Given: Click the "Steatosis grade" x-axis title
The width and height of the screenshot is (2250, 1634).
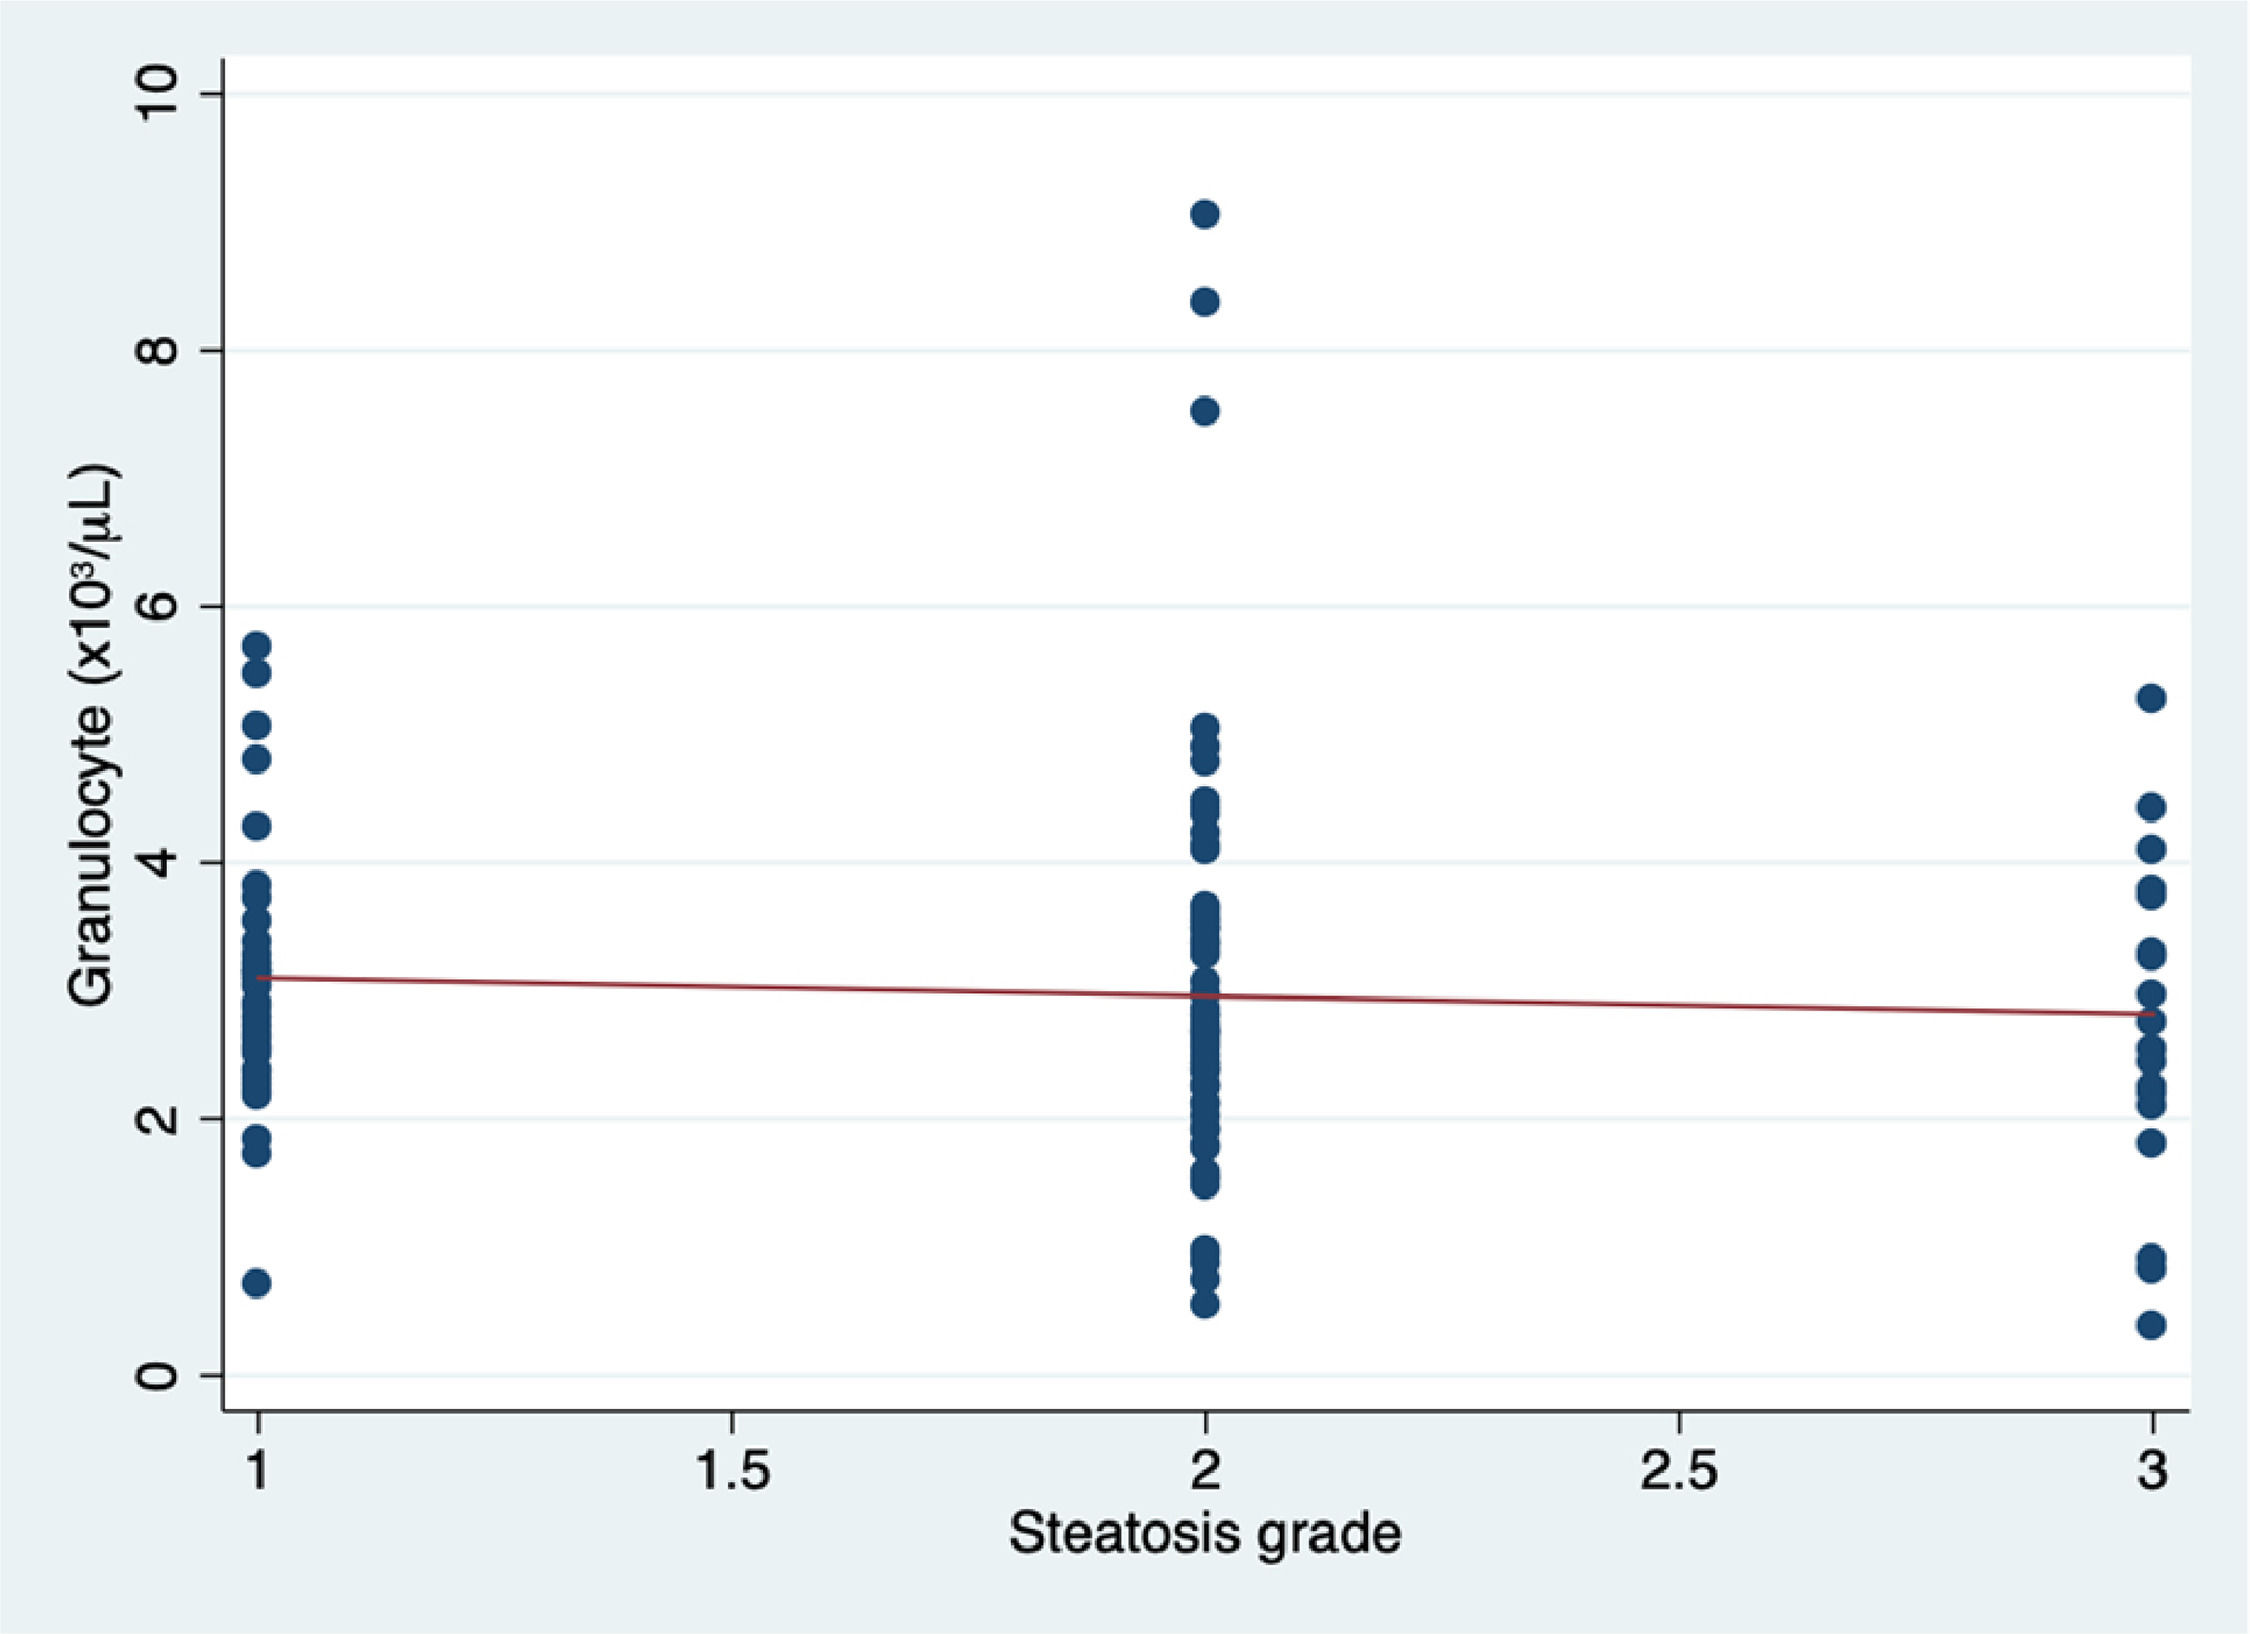Looking at the screenshot, I should coord(1204,1533).
